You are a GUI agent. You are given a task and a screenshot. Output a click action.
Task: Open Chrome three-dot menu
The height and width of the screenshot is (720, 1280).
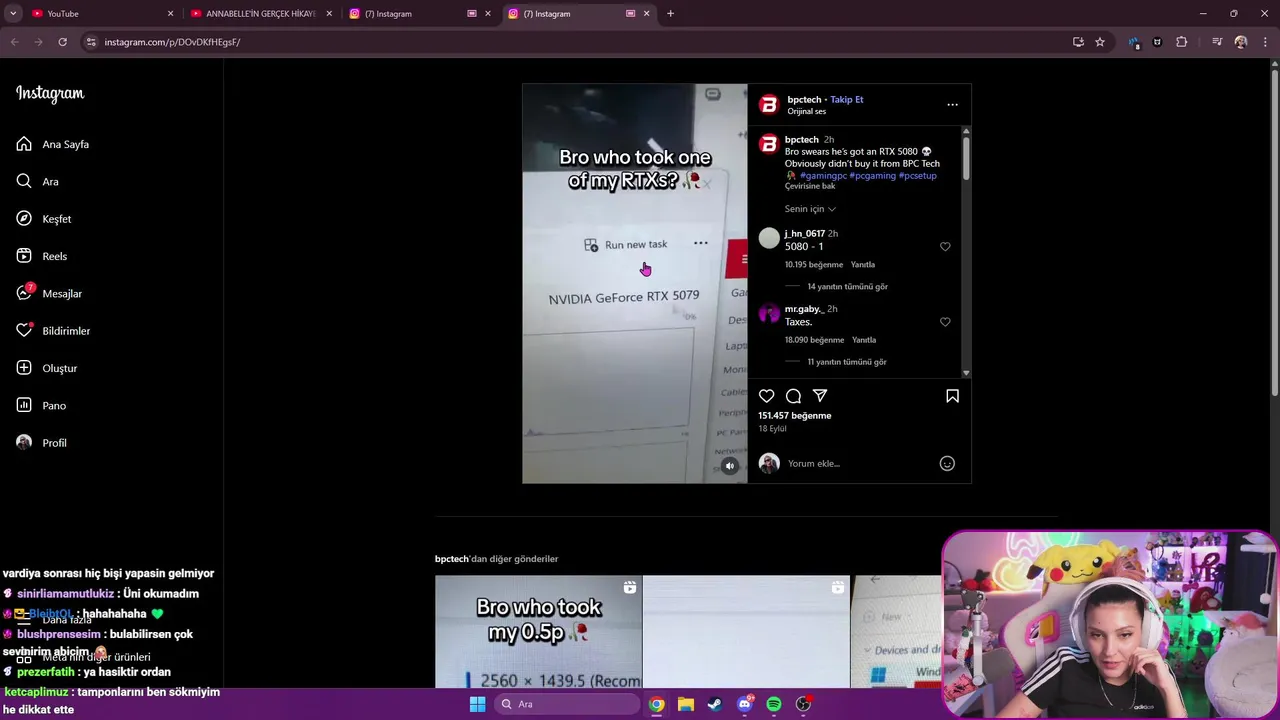pyautogui.click(x=1266, y=42)
